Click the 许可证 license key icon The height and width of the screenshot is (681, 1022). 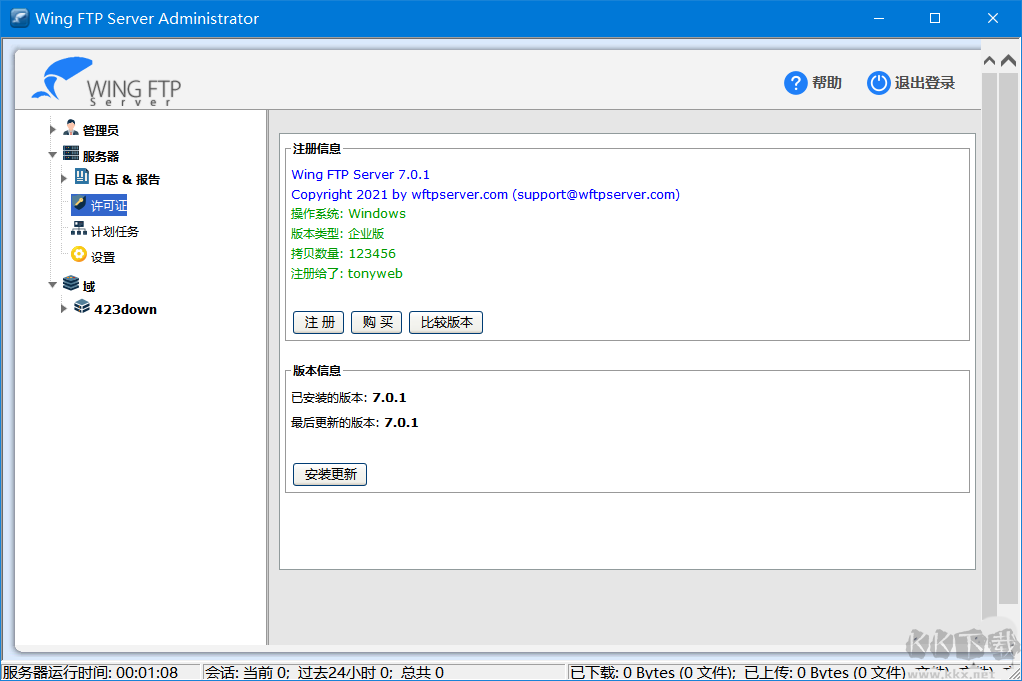80,203
